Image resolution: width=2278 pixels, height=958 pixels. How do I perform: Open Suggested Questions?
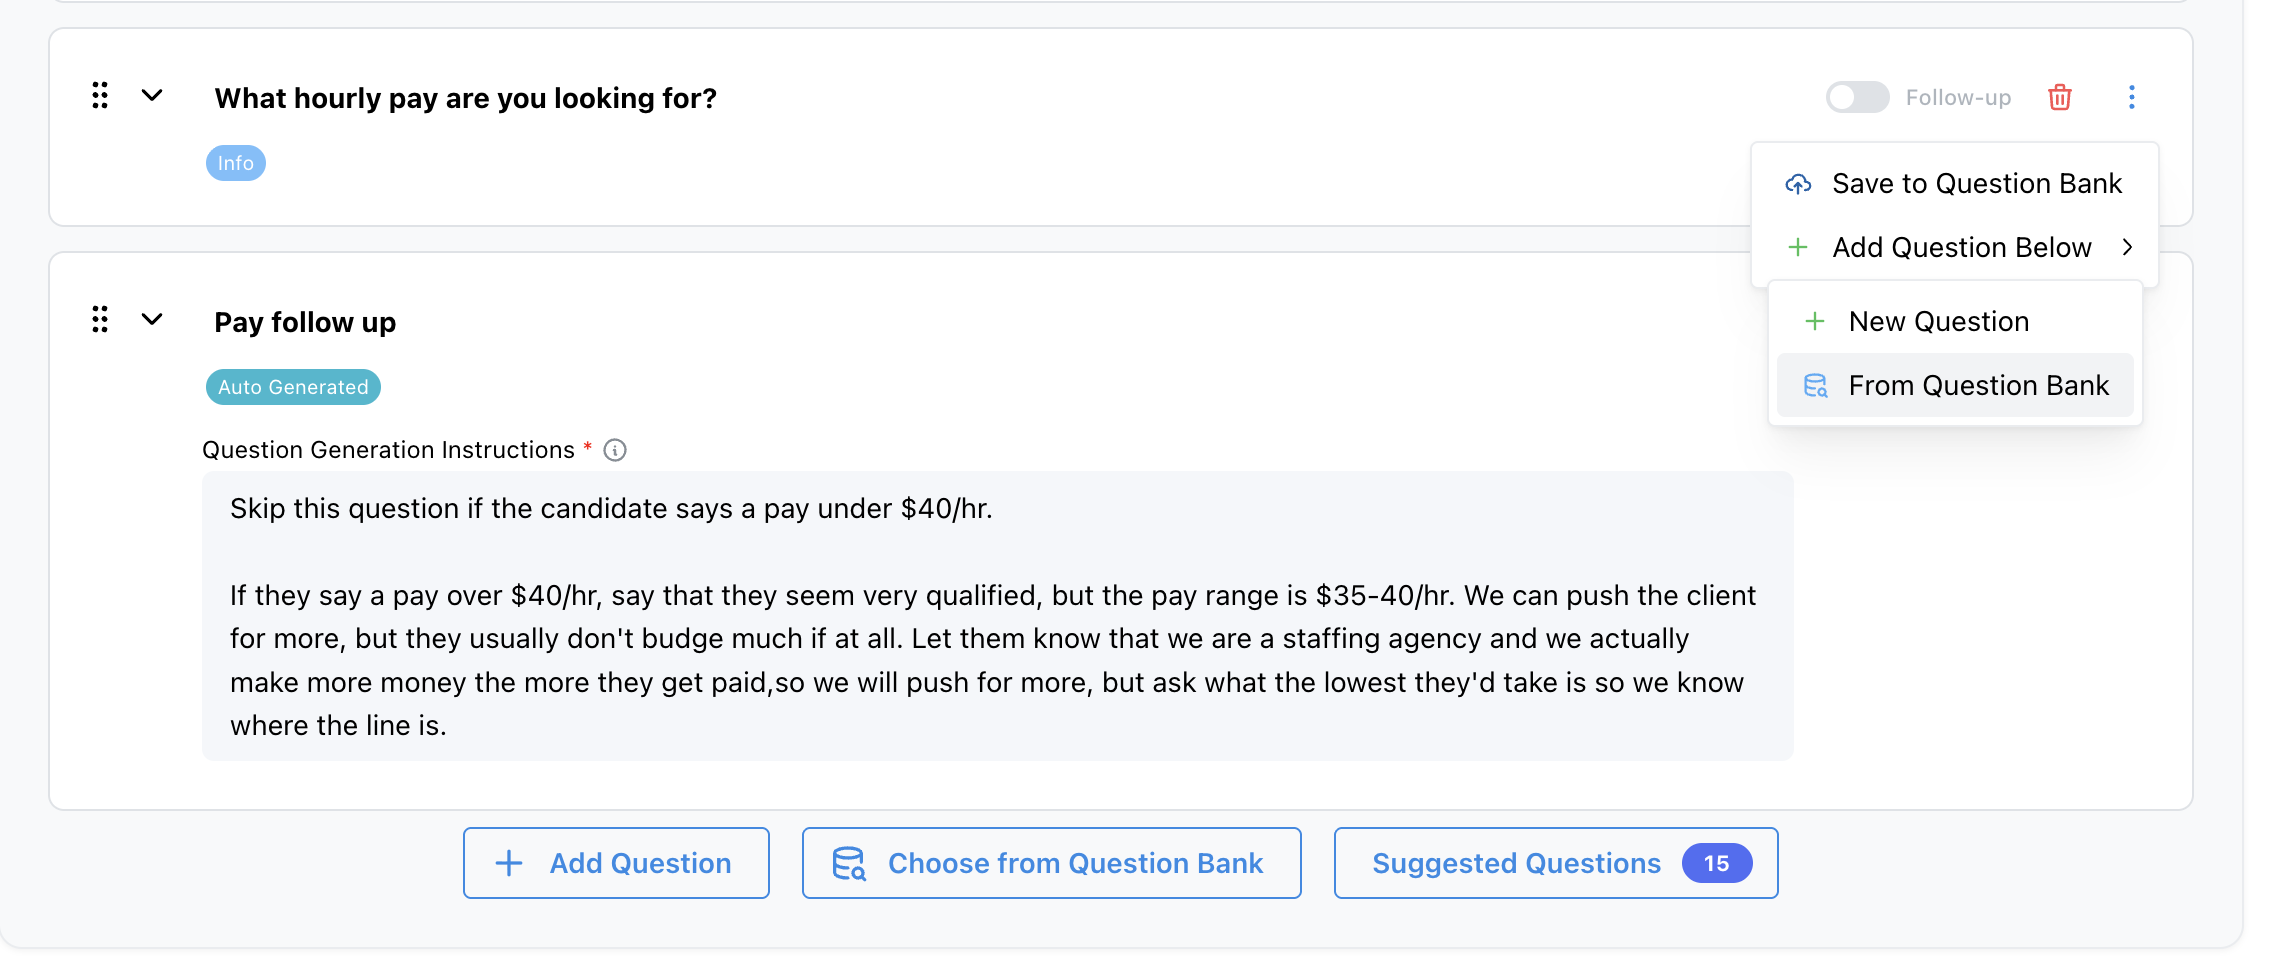[x=1554, y=863]
